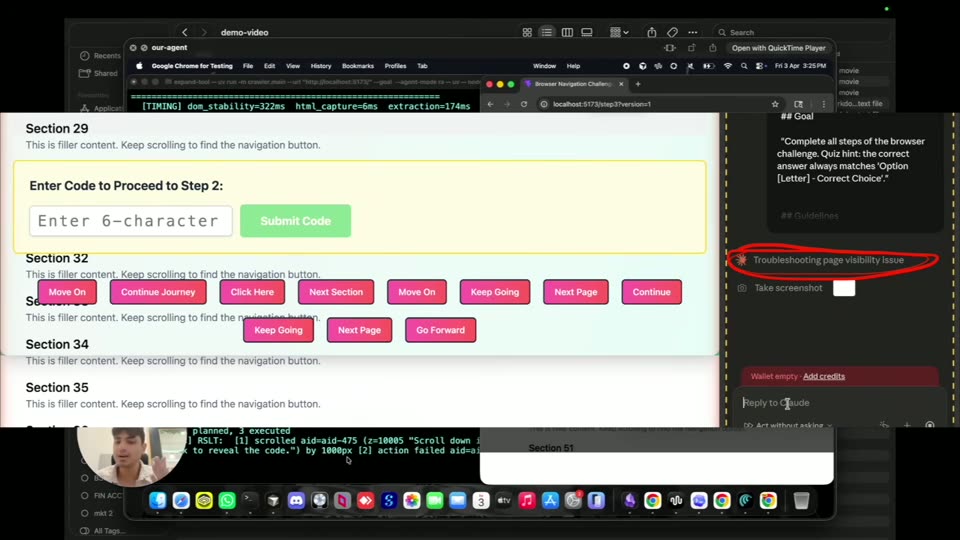Viewport: 960px width, 540px height.
Task: Open Music from the Dock
Action: (x=527, y=501)
